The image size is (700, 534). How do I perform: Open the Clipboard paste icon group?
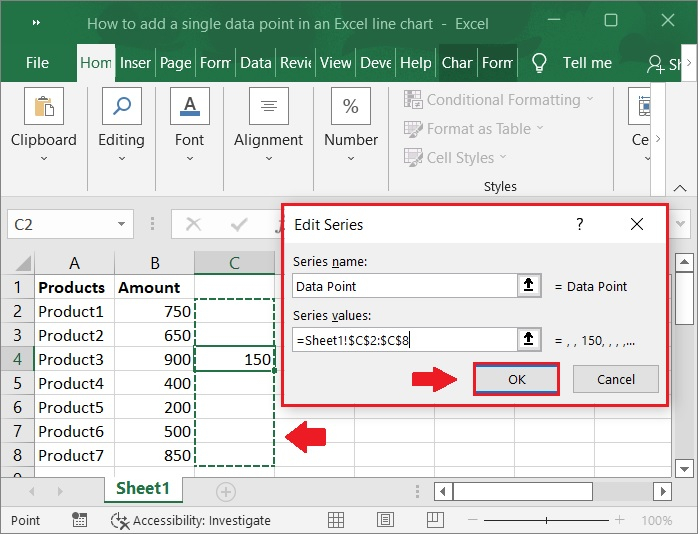44,106
